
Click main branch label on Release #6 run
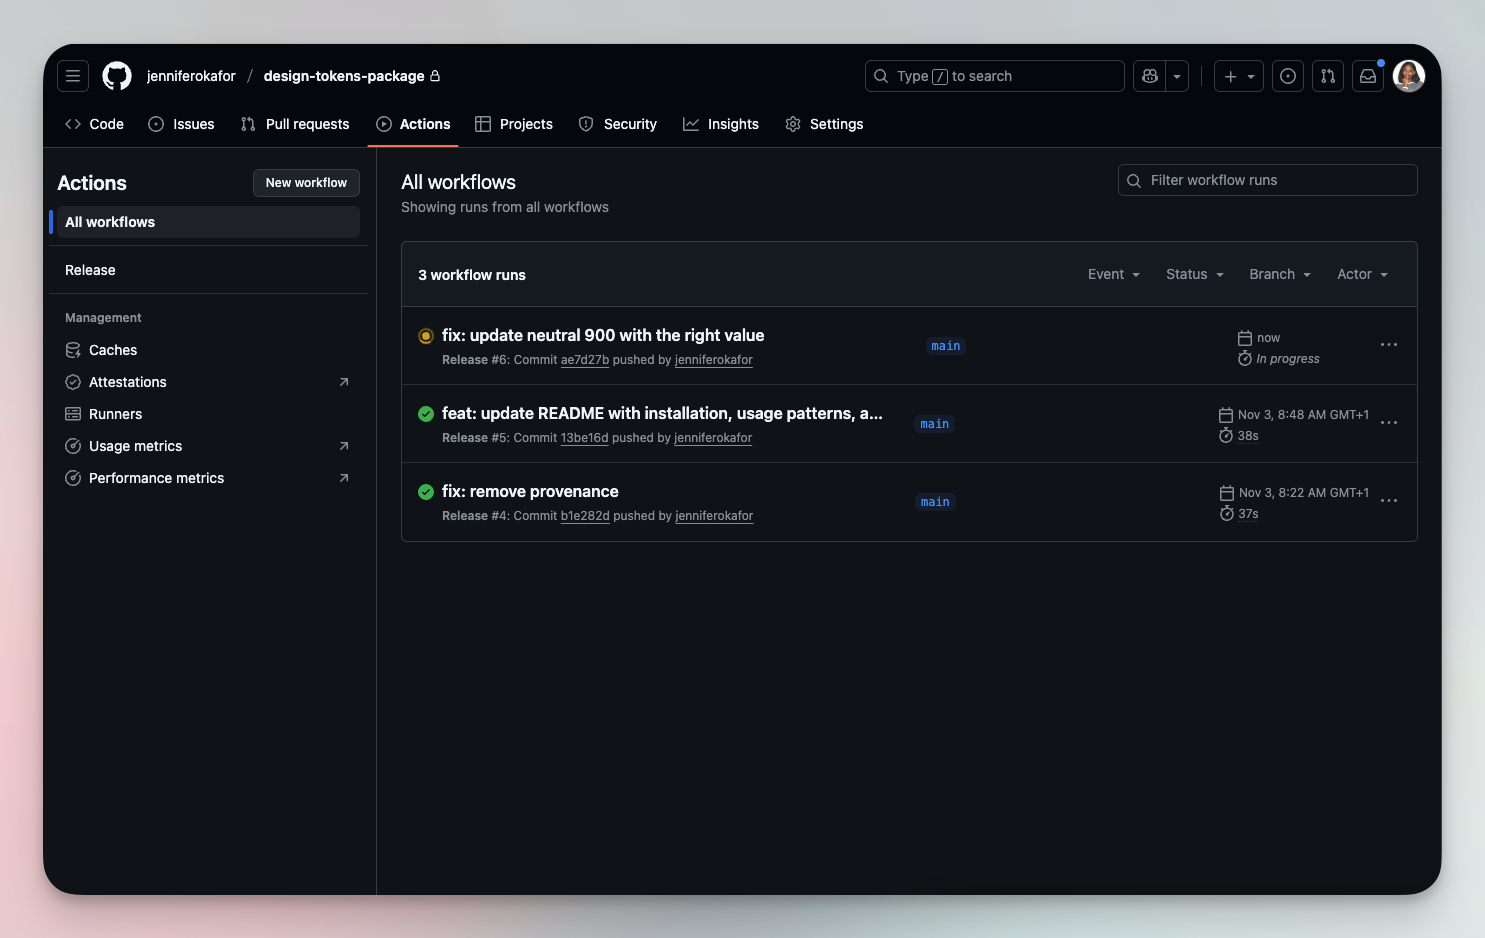946,346
